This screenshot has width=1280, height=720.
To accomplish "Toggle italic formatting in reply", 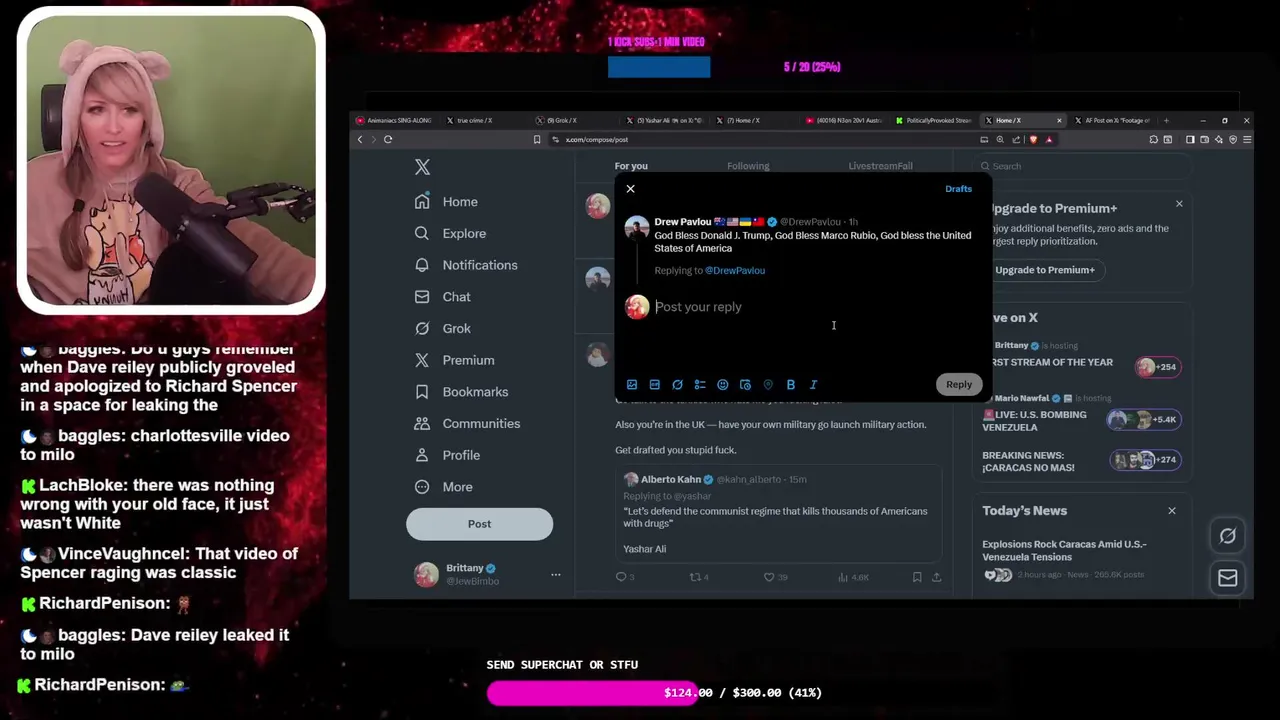I will coord(813,385).
